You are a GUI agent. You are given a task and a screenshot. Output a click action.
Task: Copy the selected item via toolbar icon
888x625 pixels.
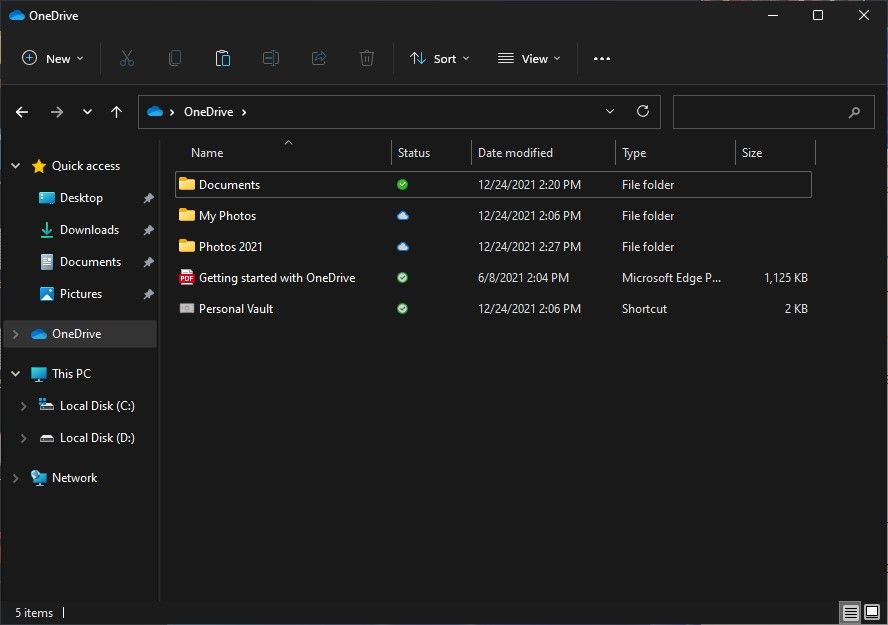[x=175, y=58]
